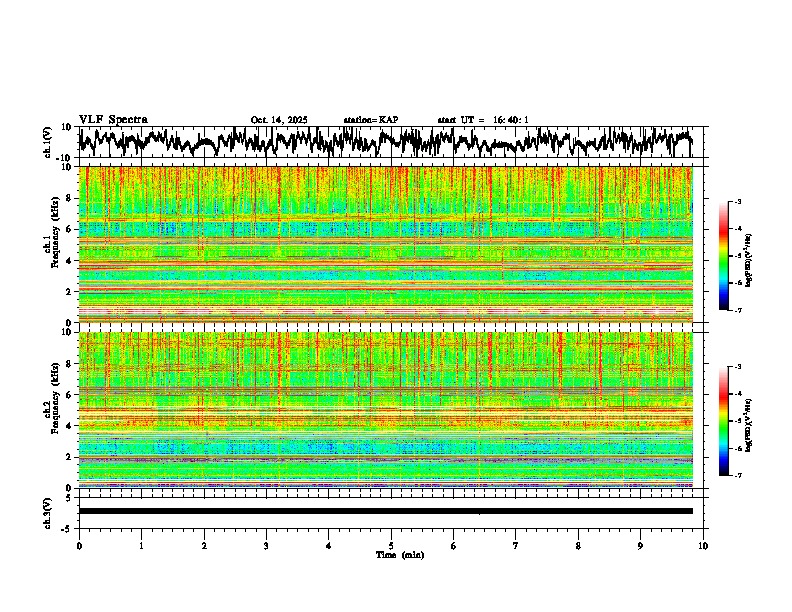
Task: Click the ch.2 color scale bar
Action: [724, 421]
